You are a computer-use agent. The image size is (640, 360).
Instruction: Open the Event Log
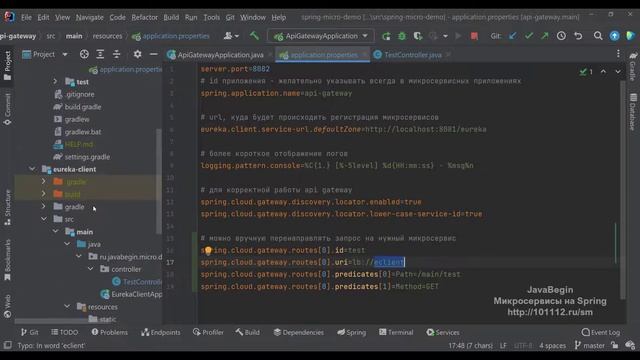point(601,332)
